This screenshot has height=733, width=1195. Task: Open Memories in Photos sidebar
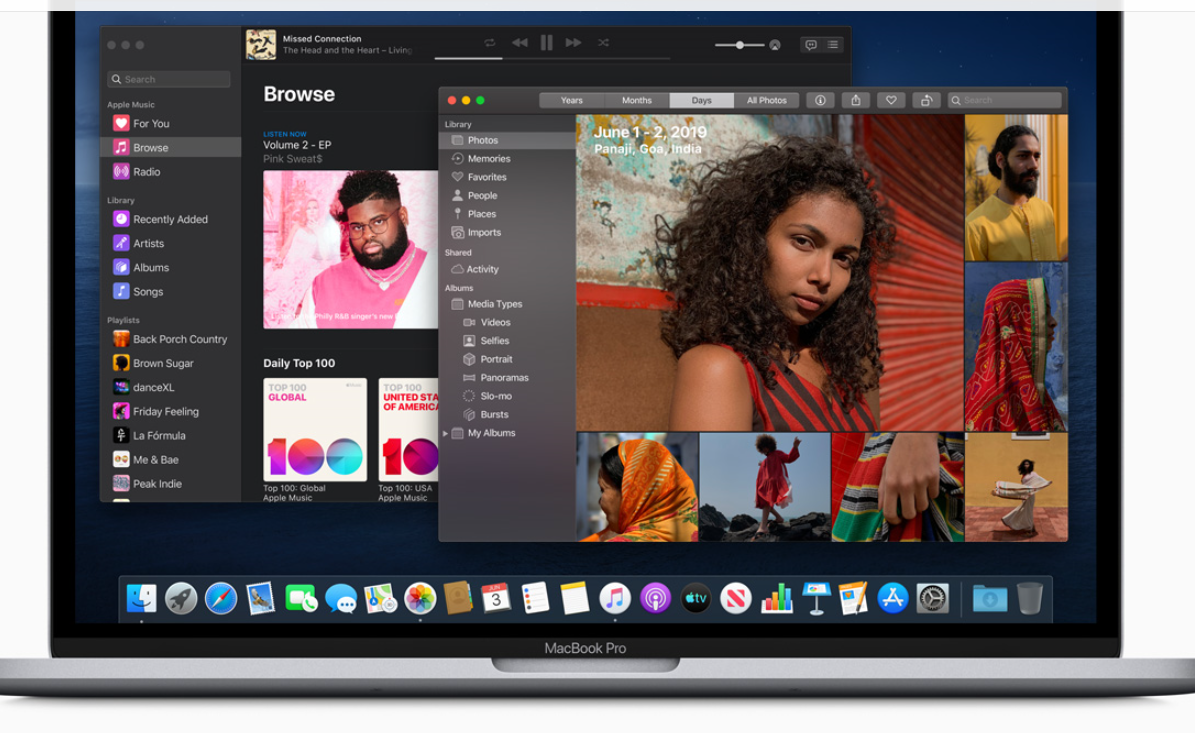508,158
